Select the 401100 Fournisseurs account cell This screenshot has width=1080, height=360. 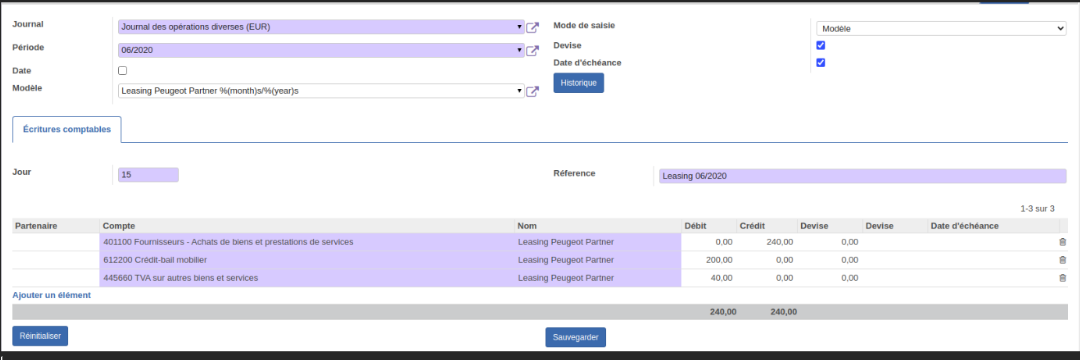(x=307, y=242)
